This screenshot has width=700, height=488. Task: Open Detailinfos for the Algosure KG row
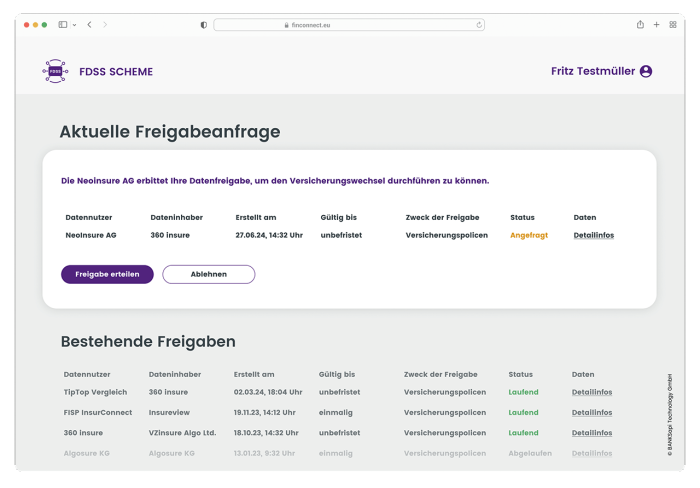point(592,453)
